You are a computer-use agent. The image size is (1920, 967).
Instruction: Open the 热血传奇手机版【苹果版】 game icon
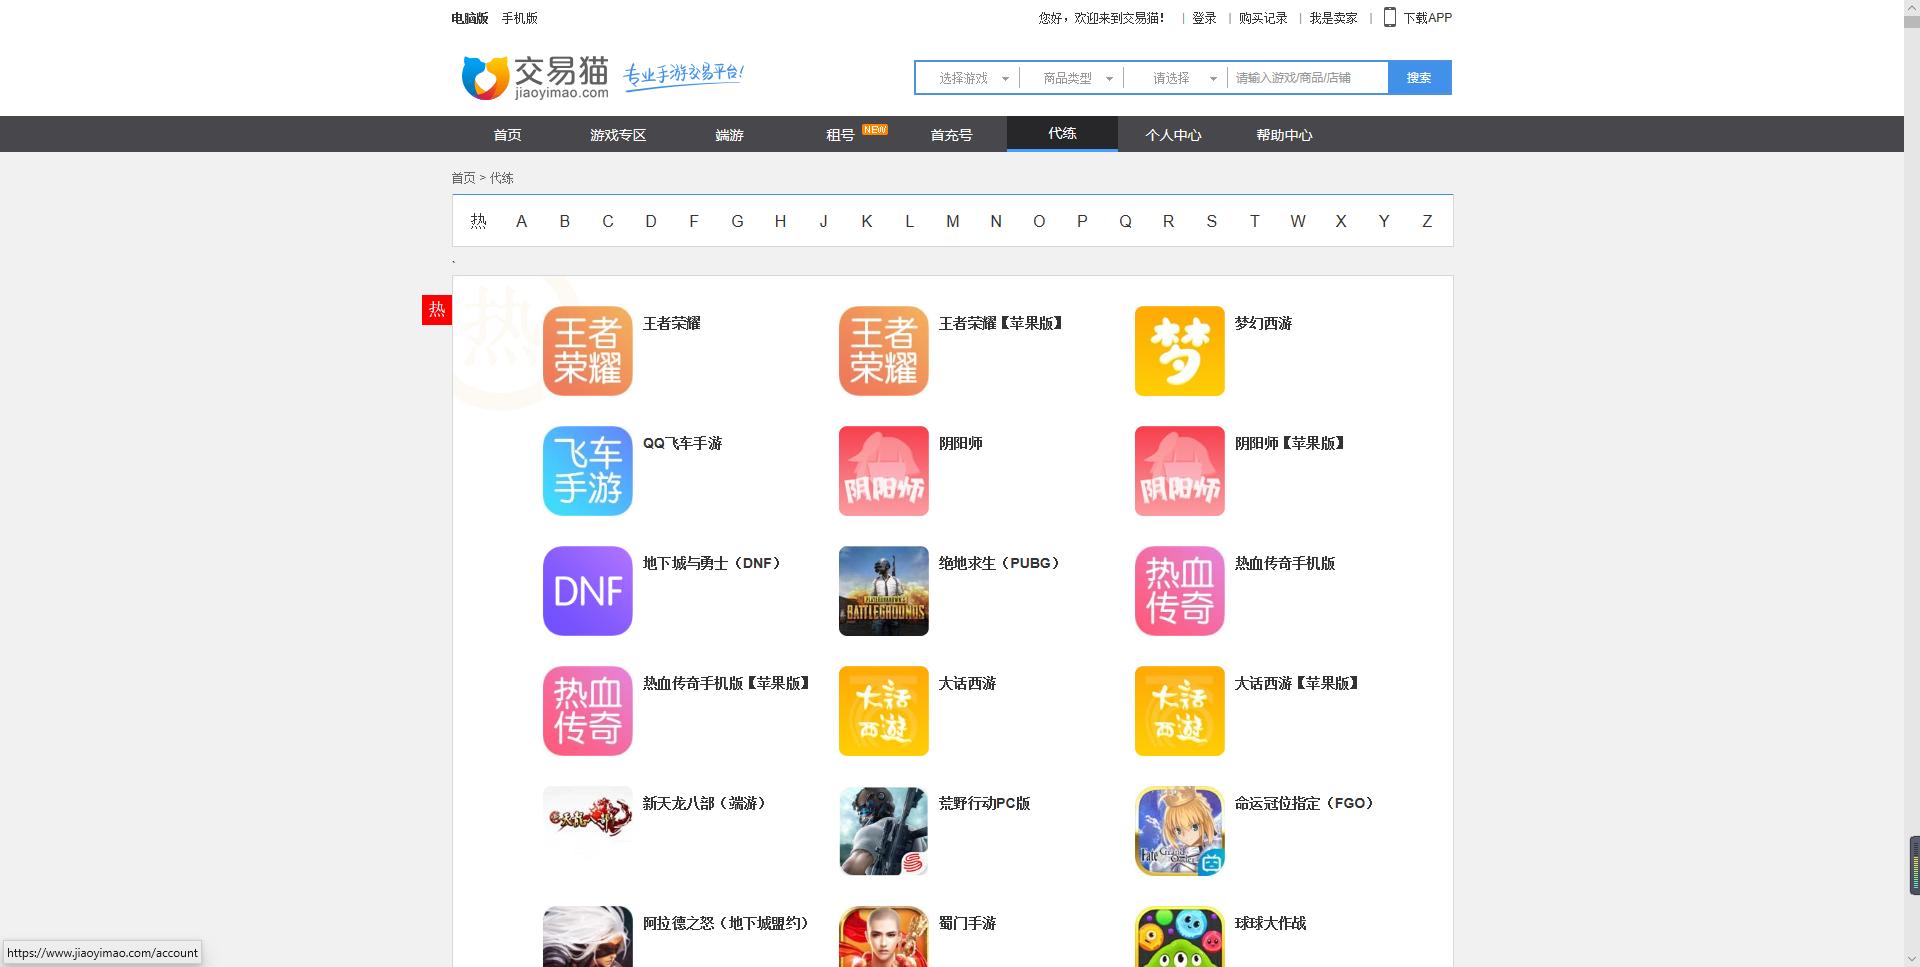point(588,711)
